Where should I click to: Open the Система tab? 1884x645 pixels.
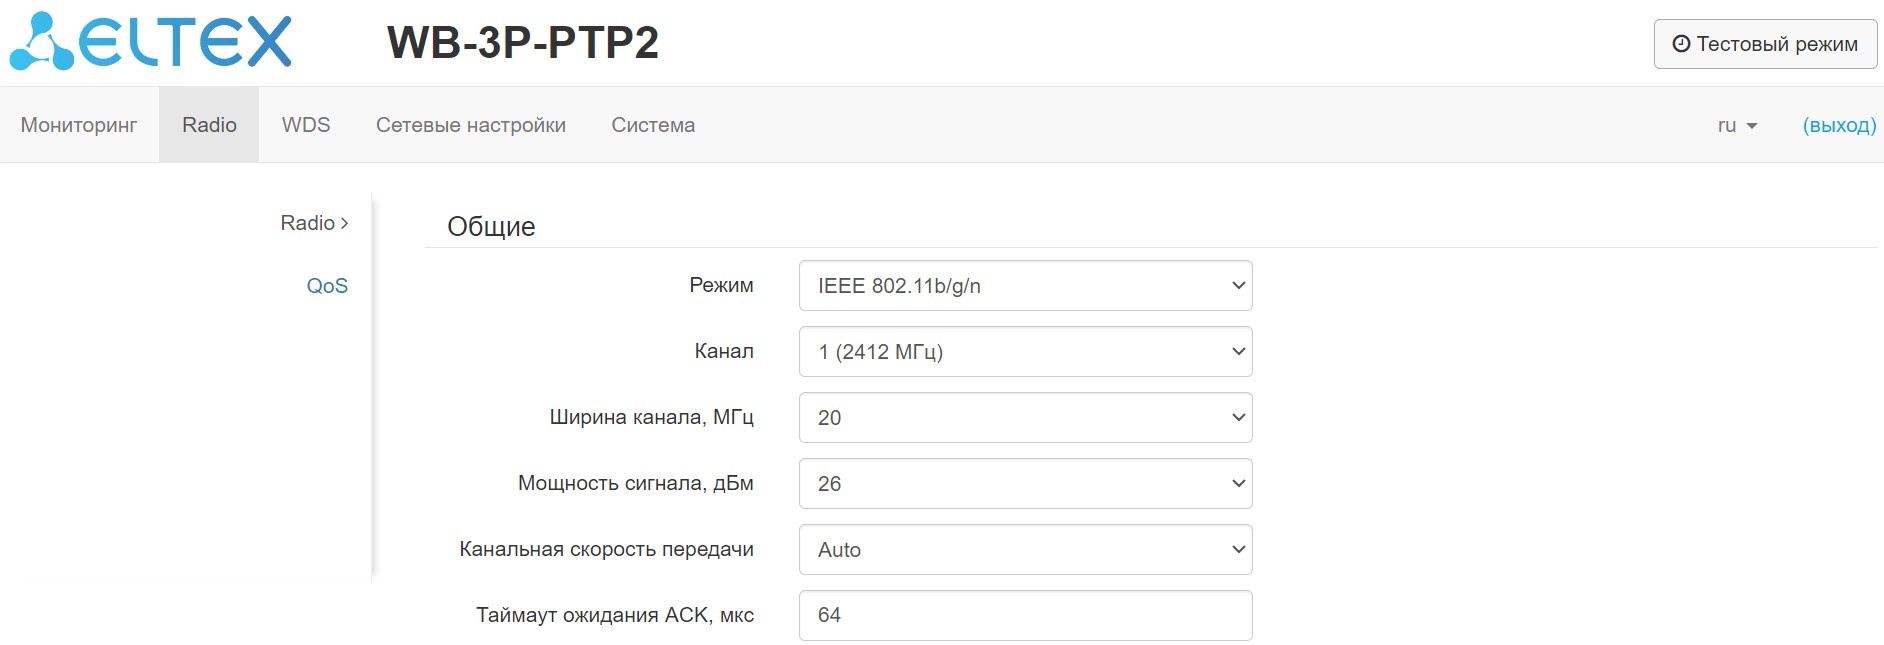653,125
